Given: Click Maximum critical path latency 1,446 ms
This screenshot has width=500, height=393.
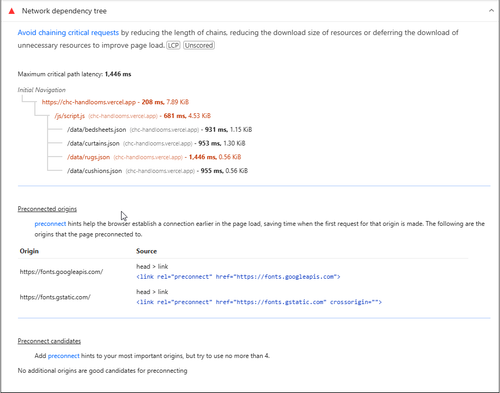Looking at the screenshot, I should tap(74, 74).
